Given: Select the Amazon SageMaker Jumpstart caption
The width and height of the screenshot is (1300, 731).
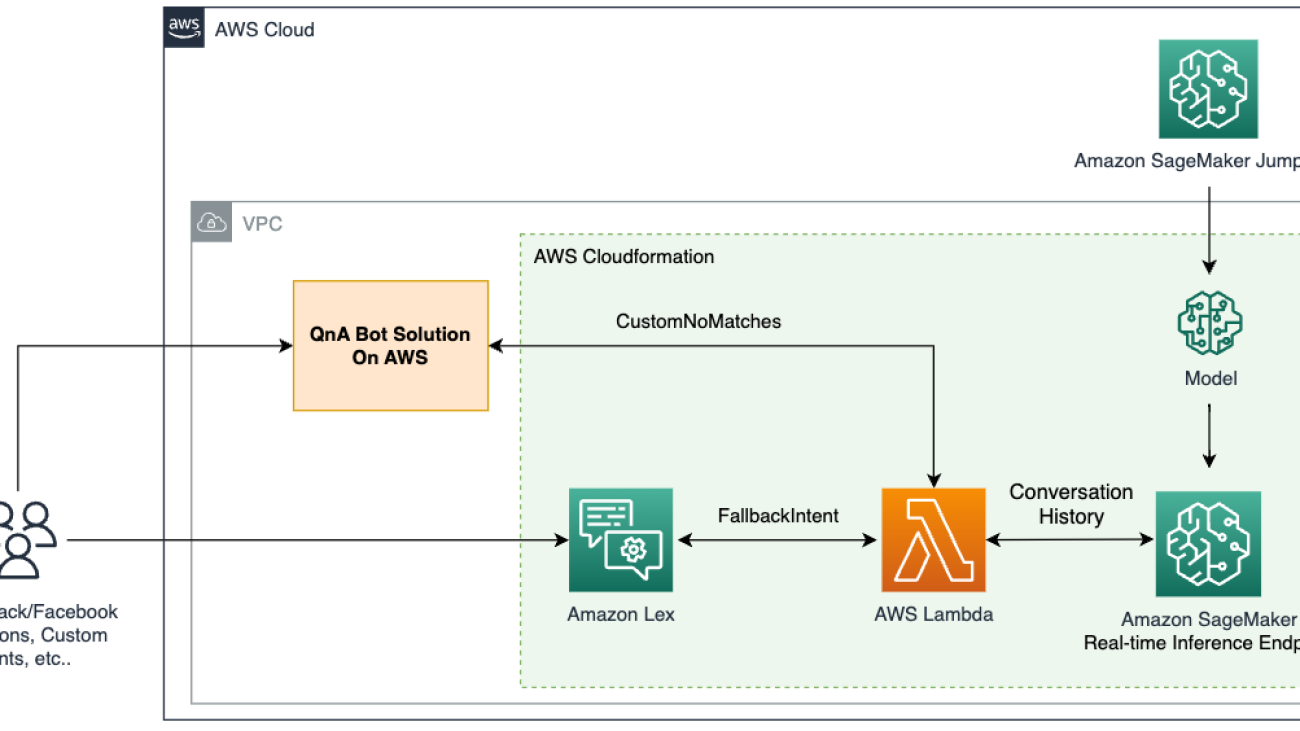Looking at the screenshot, I should [1187, 160].
